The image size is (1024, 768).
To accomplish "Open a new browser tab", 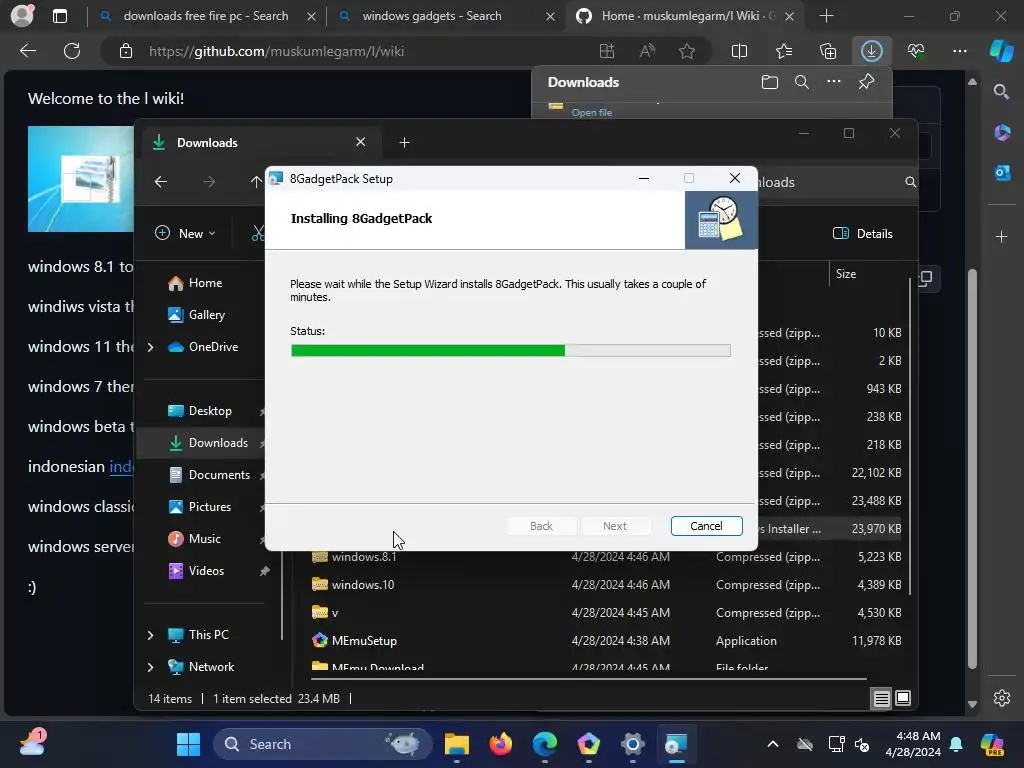I will pyautogui.click(x=826, y=16).
